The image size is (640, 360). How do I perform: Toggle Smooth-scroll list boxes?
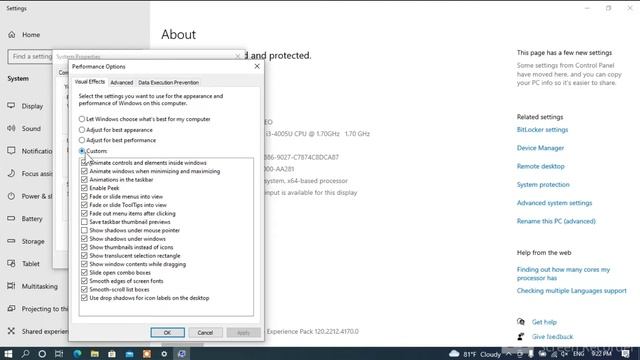(84, 289)
